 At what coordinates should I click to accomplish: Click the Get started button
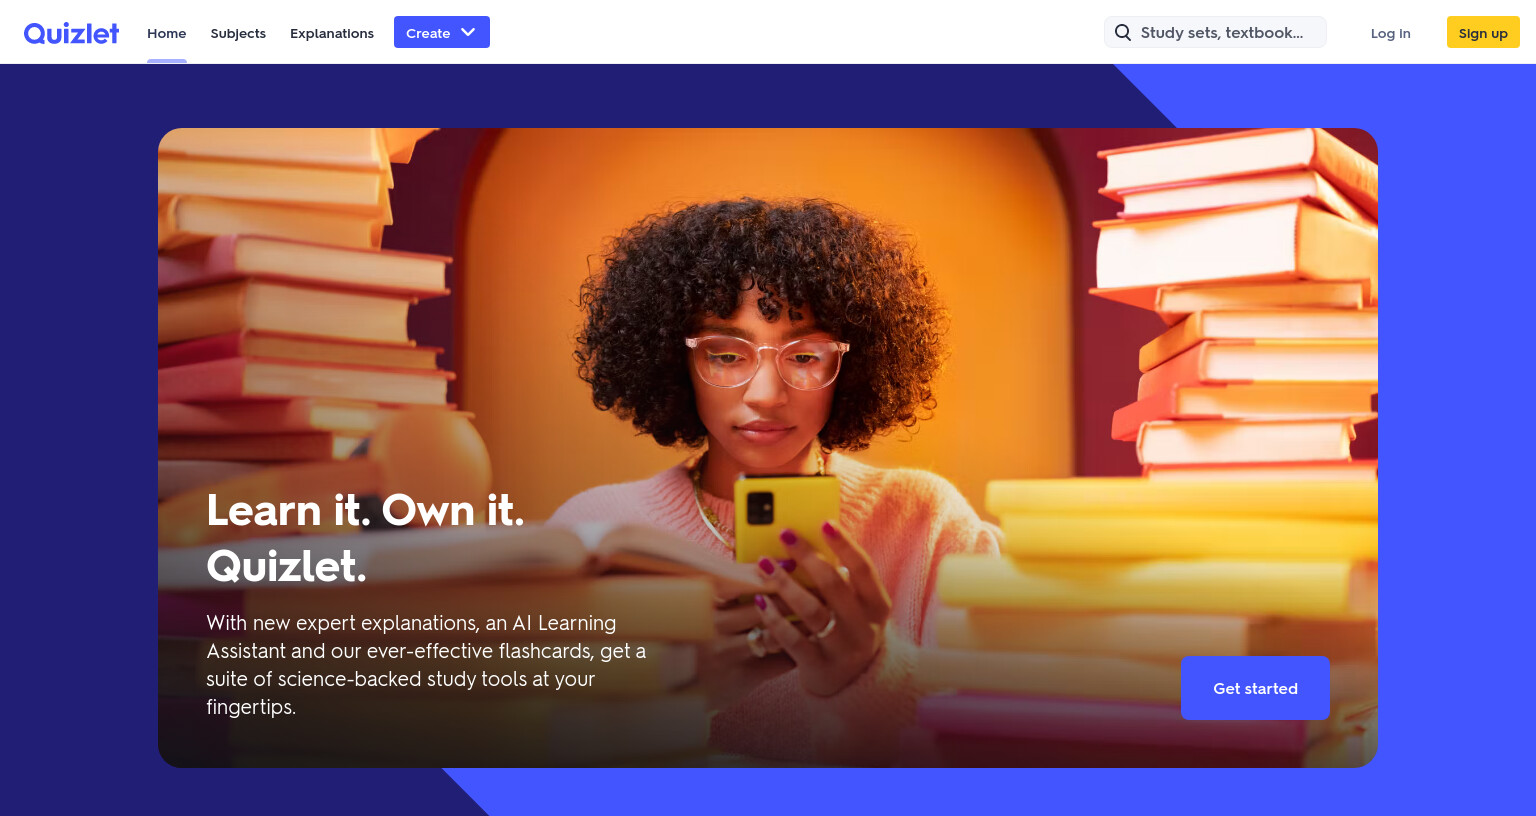1255,688
